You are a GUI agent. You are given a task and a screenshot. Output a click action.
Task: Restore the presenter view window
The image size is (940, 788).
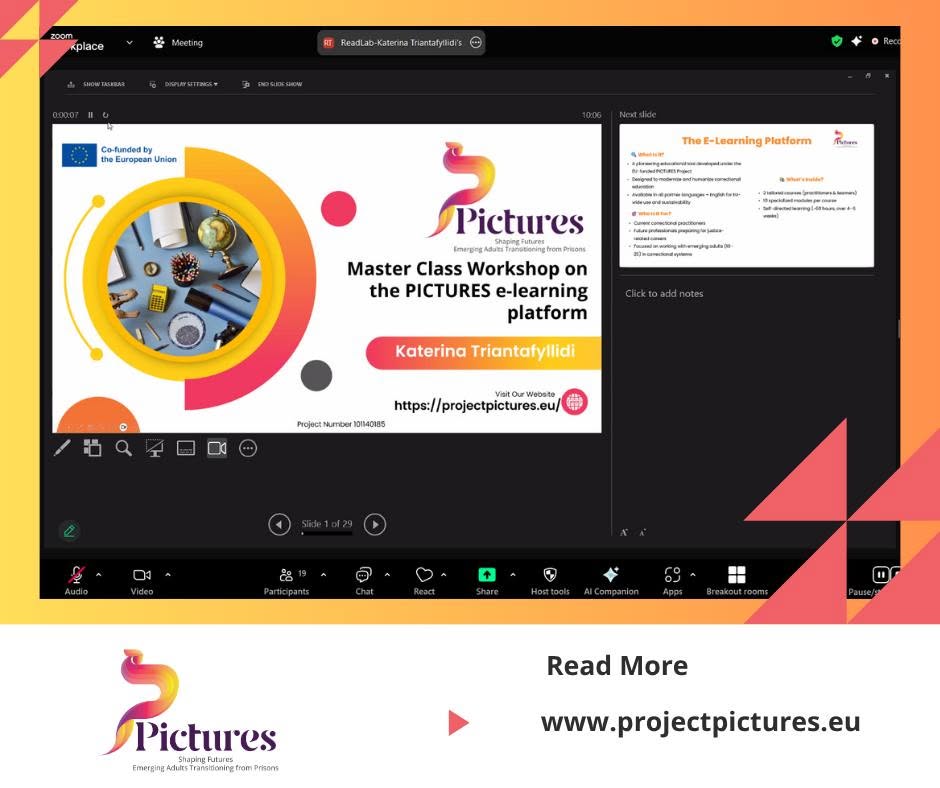click(x=868, y=76)
